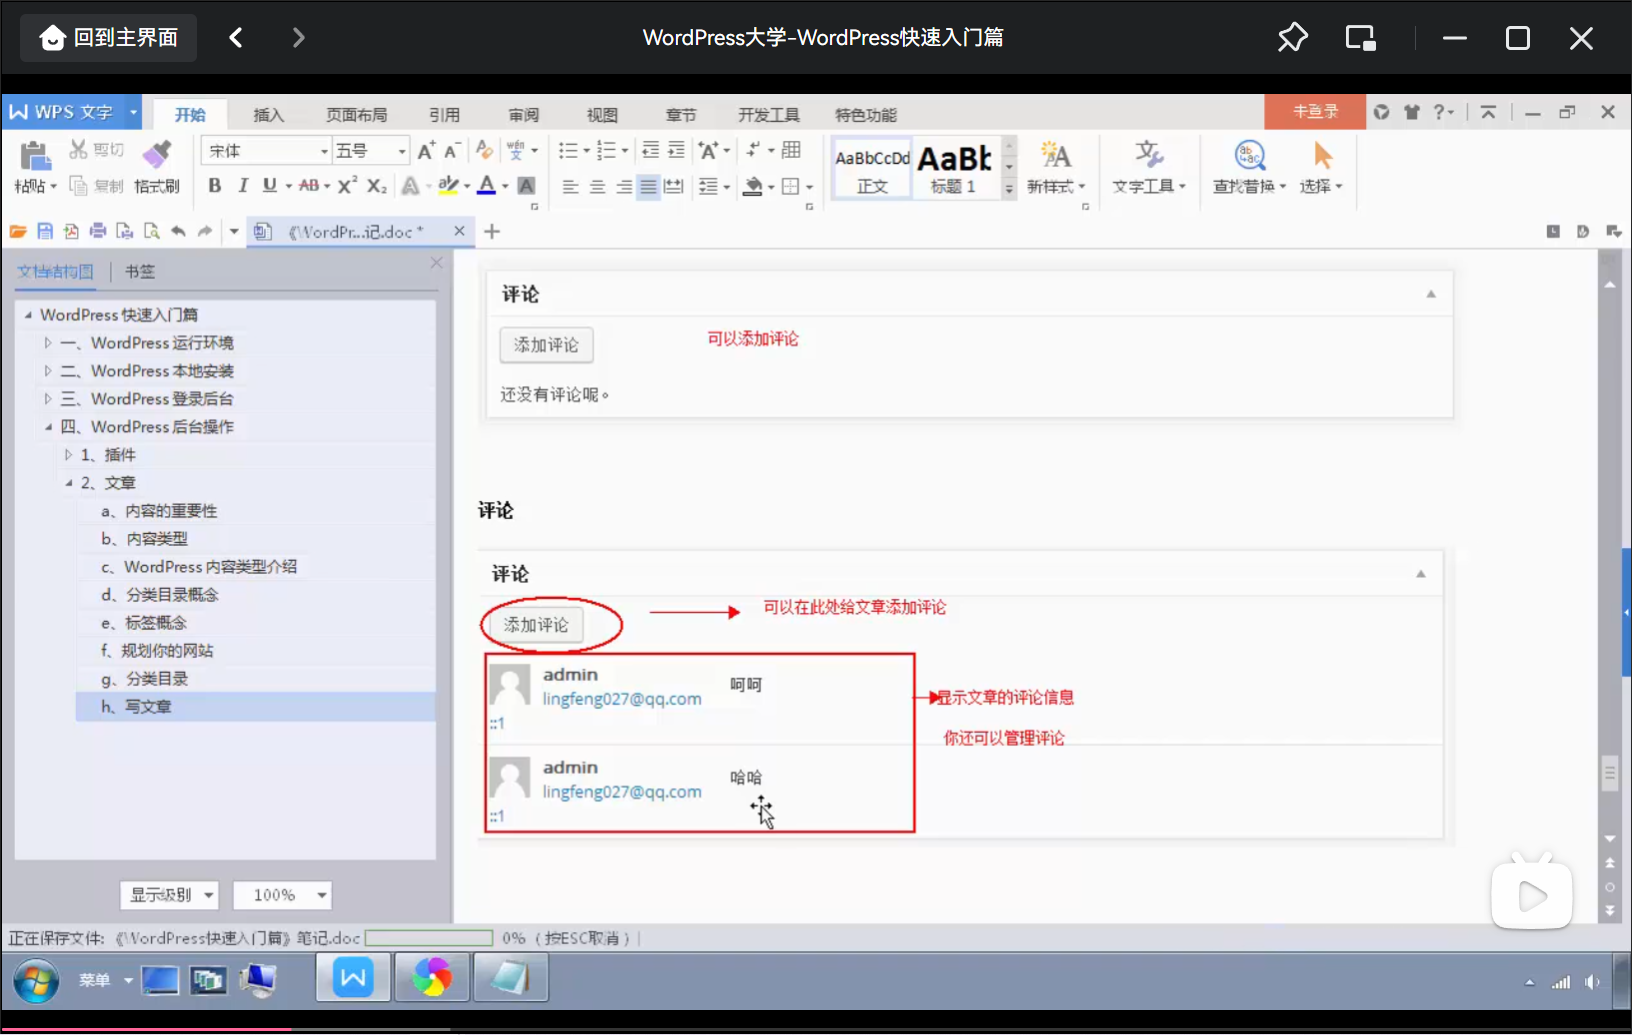
Task: Select the Format Painter brush
Action: (157, 154)
